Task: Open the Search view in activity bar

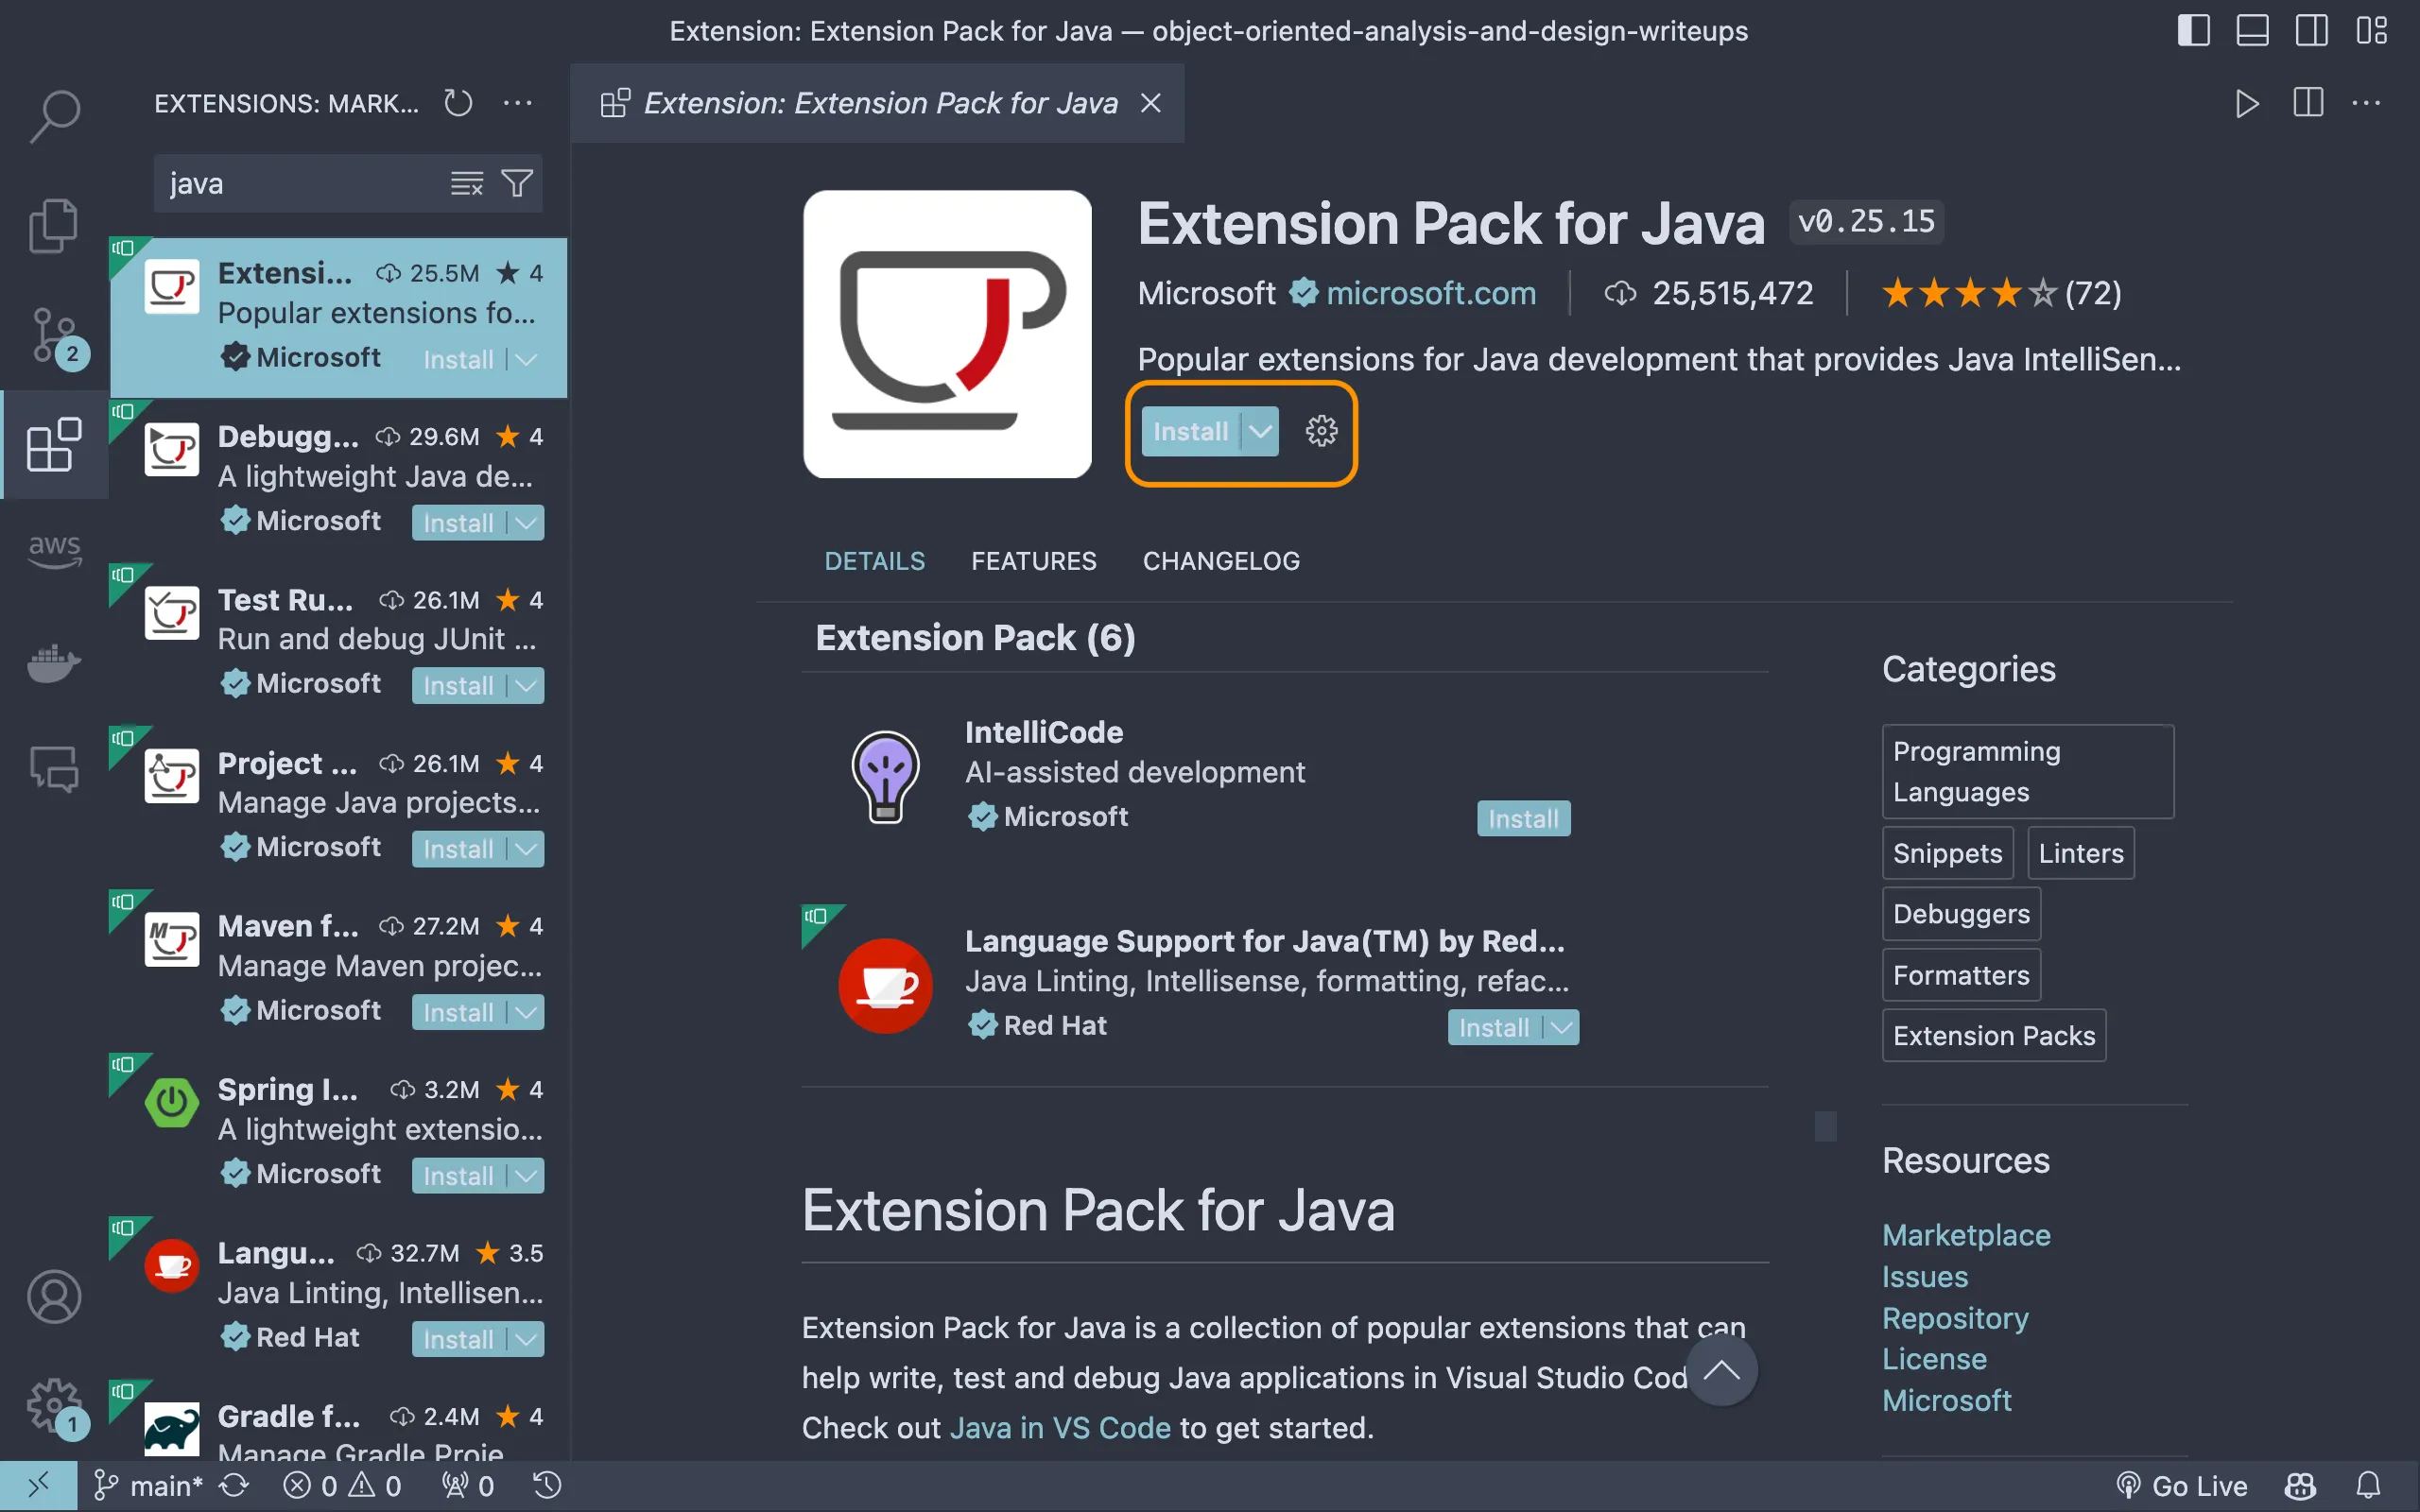Action: [54, 115]
